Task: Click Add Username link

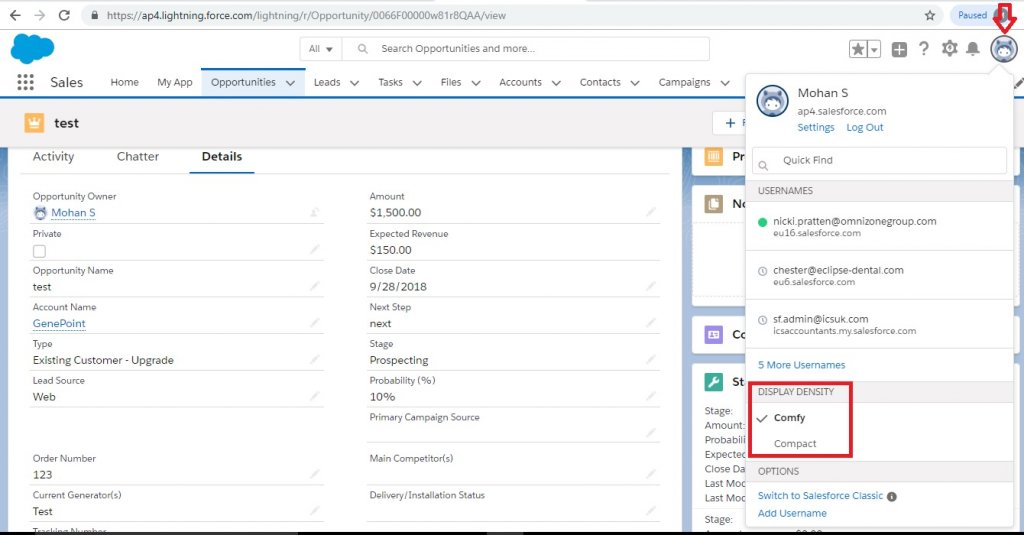Action: click(x=792, y=513)
